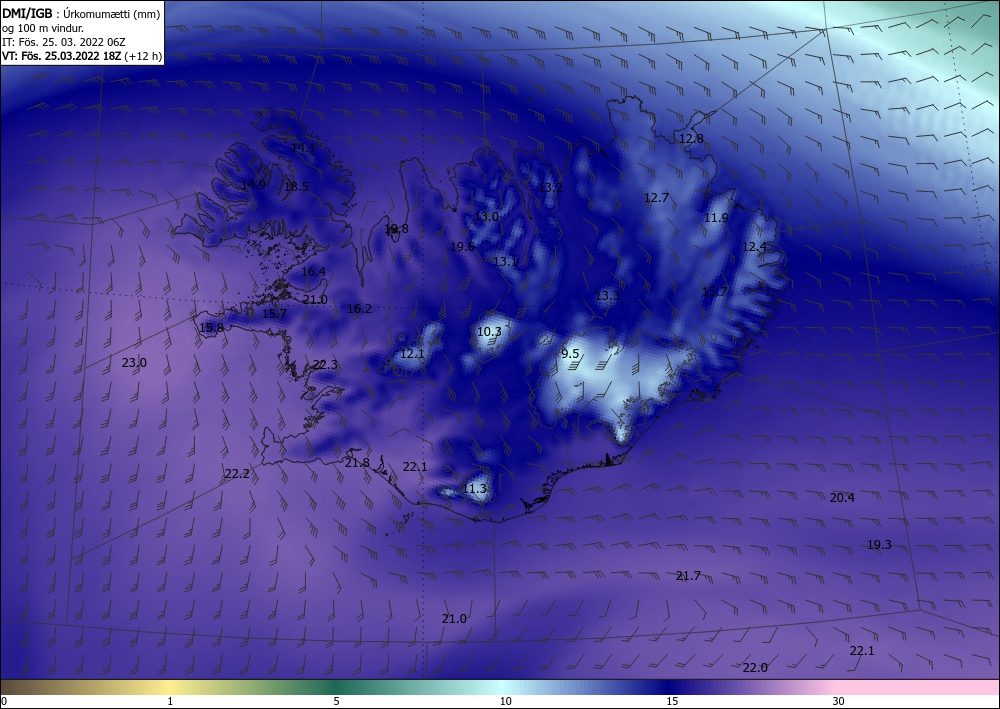This screenshot has width=1000, height=709.
Task: Click the 'og 100 m vindur.' legend line
Action: coord(43,28)
